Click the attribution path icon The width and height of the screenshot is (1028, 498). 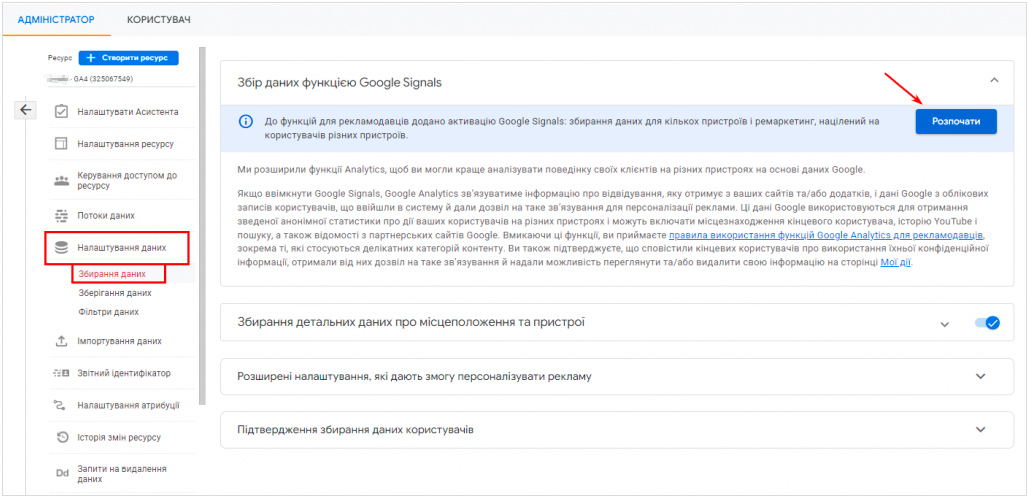coord(62,406)
